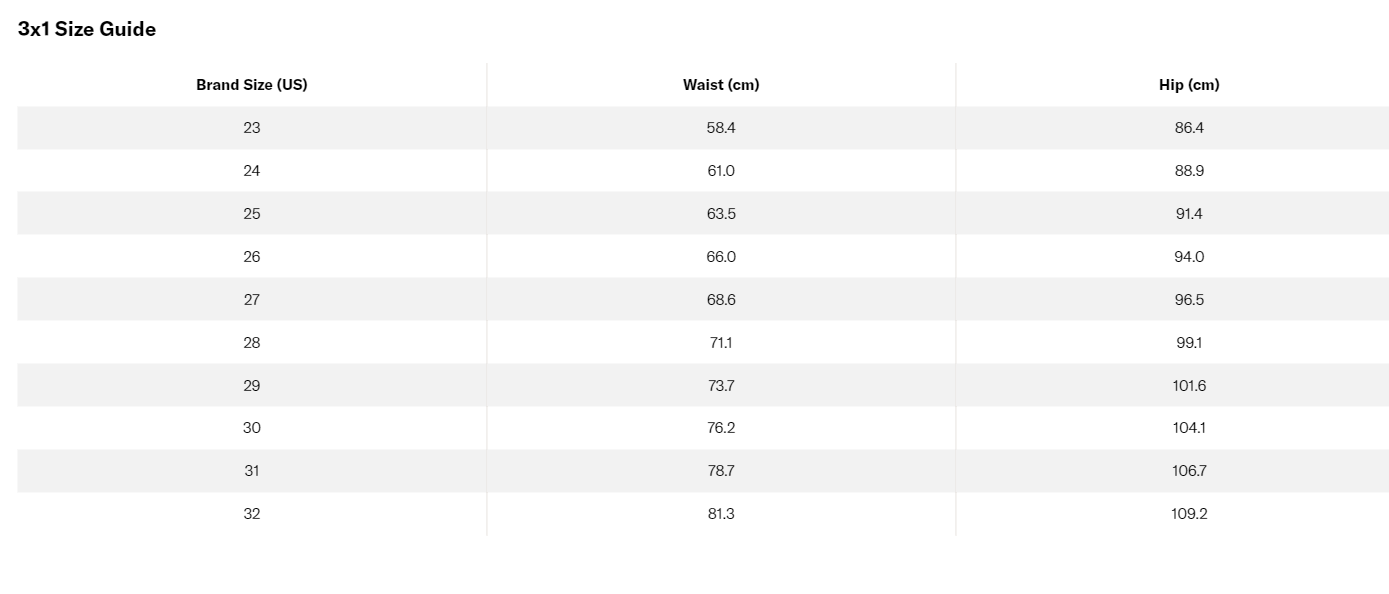
Task: Click the Brand Size (US) column header
Action: coord(251,85)
